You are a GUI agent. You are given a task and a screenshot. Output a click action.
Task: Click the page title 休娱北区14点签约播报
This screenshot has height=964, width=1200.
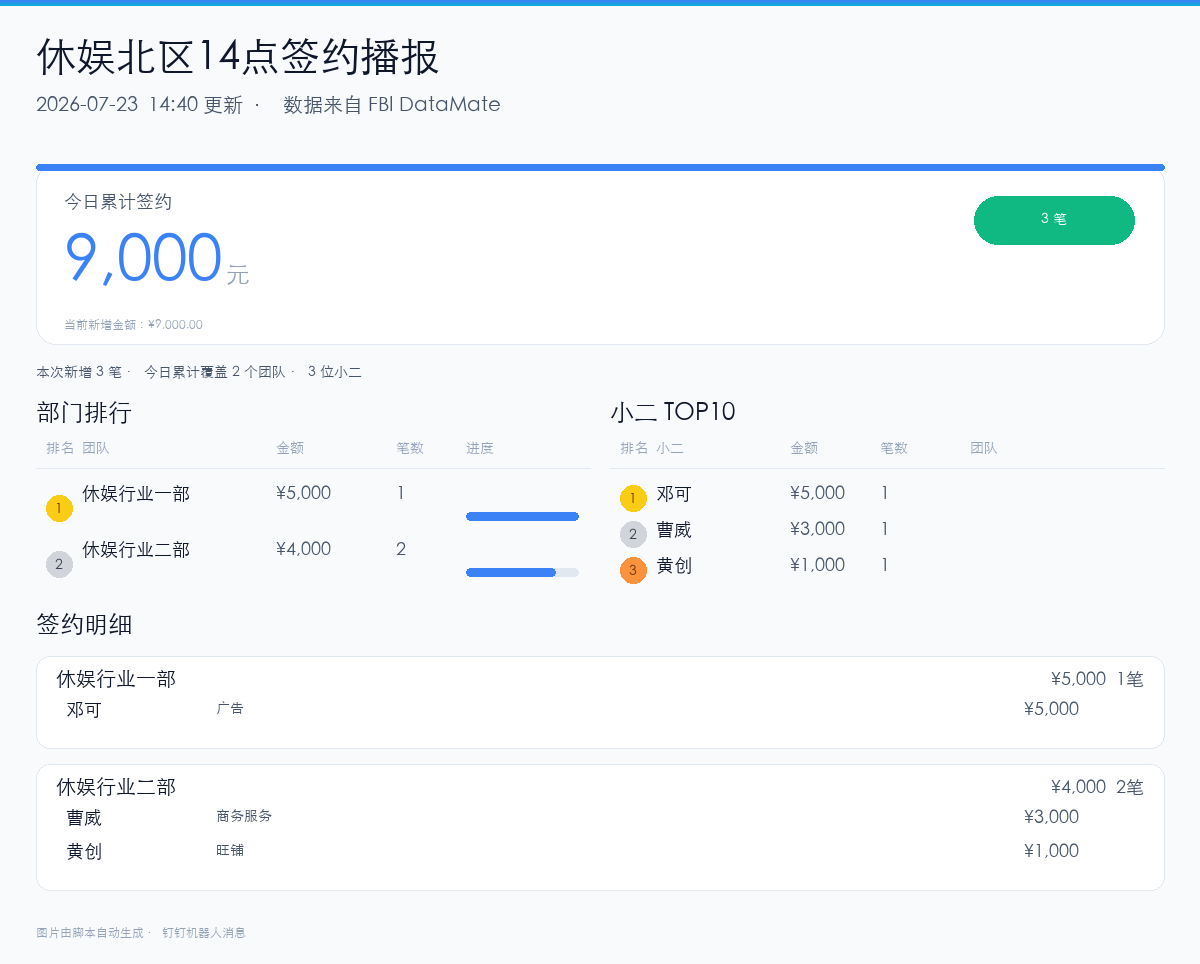tap(238, 57)
